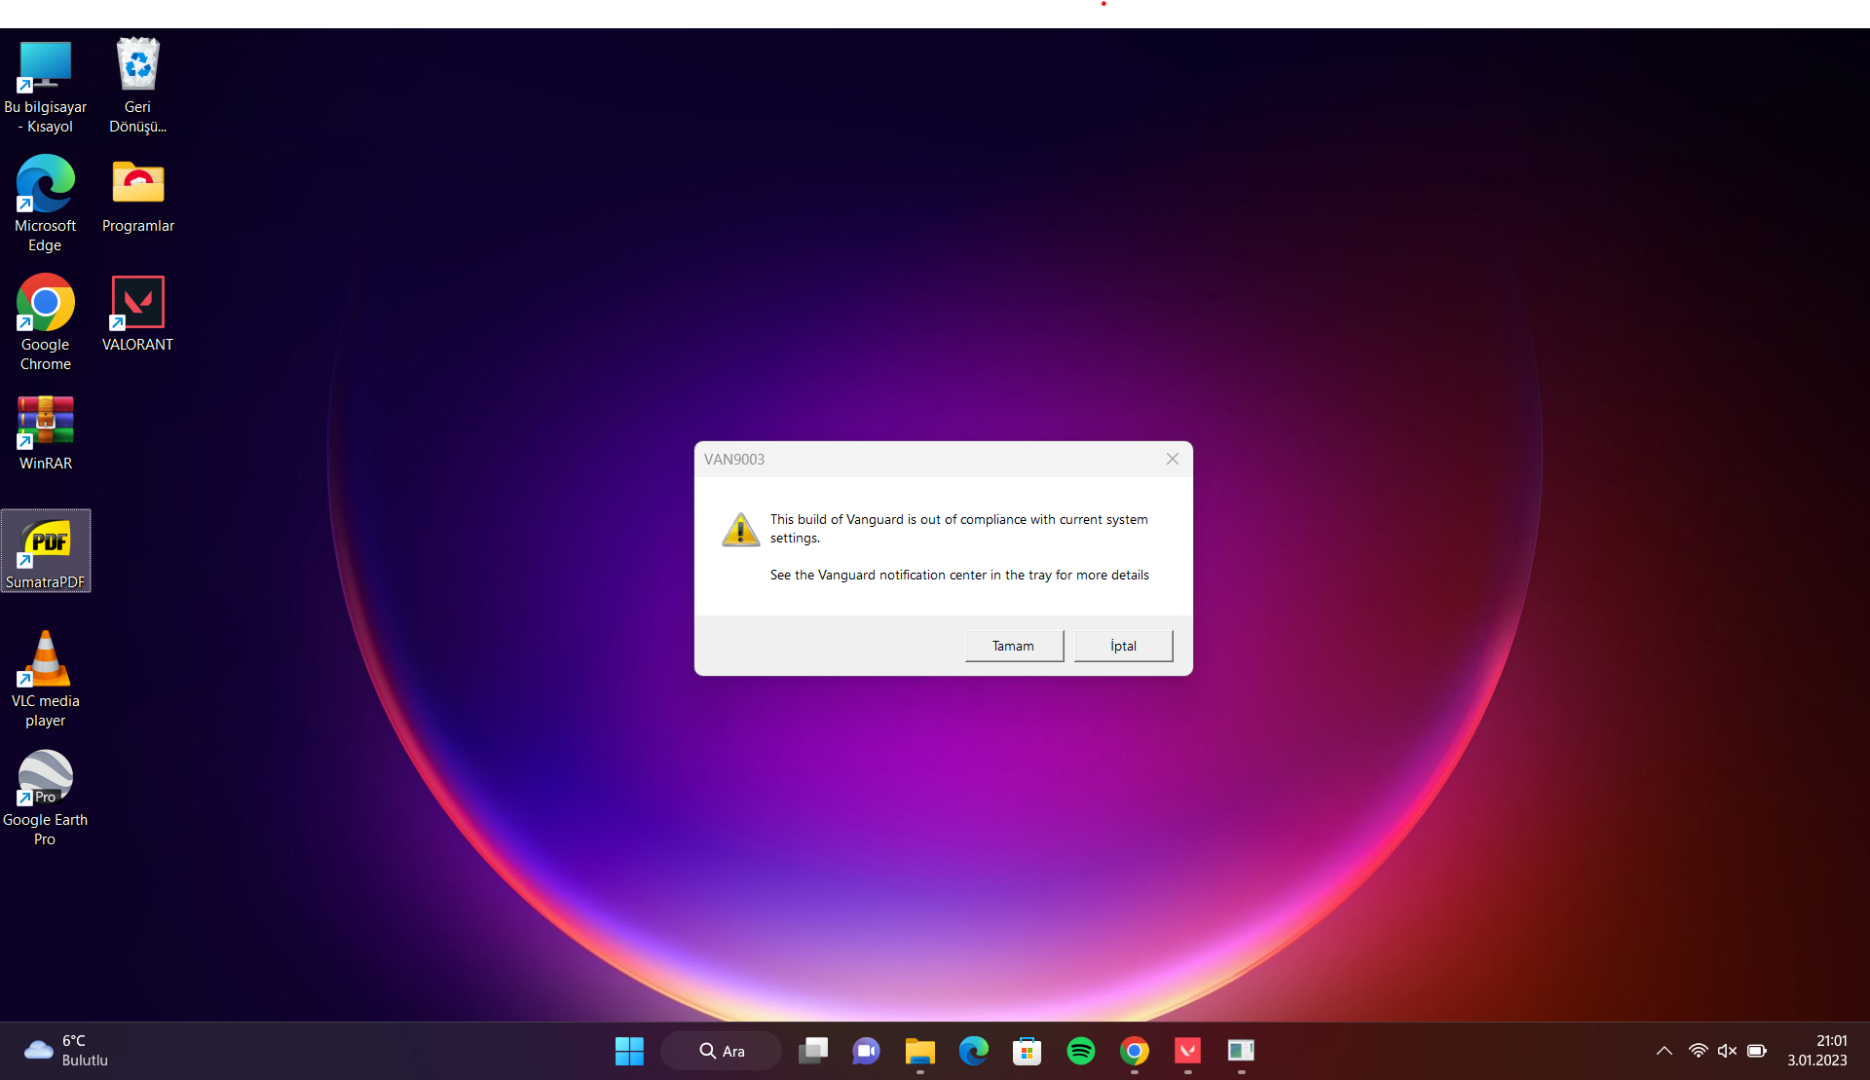
Task: Open Task View from the taskbar
Action: click(813, 1051)
